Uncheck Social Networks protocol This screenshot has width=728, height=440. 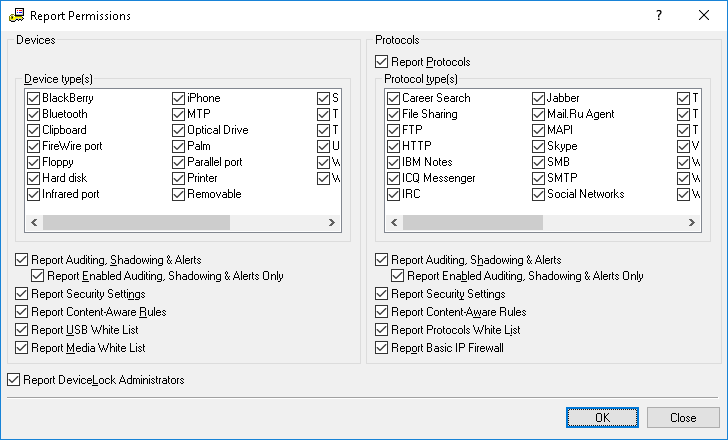(x=539, y=194)
